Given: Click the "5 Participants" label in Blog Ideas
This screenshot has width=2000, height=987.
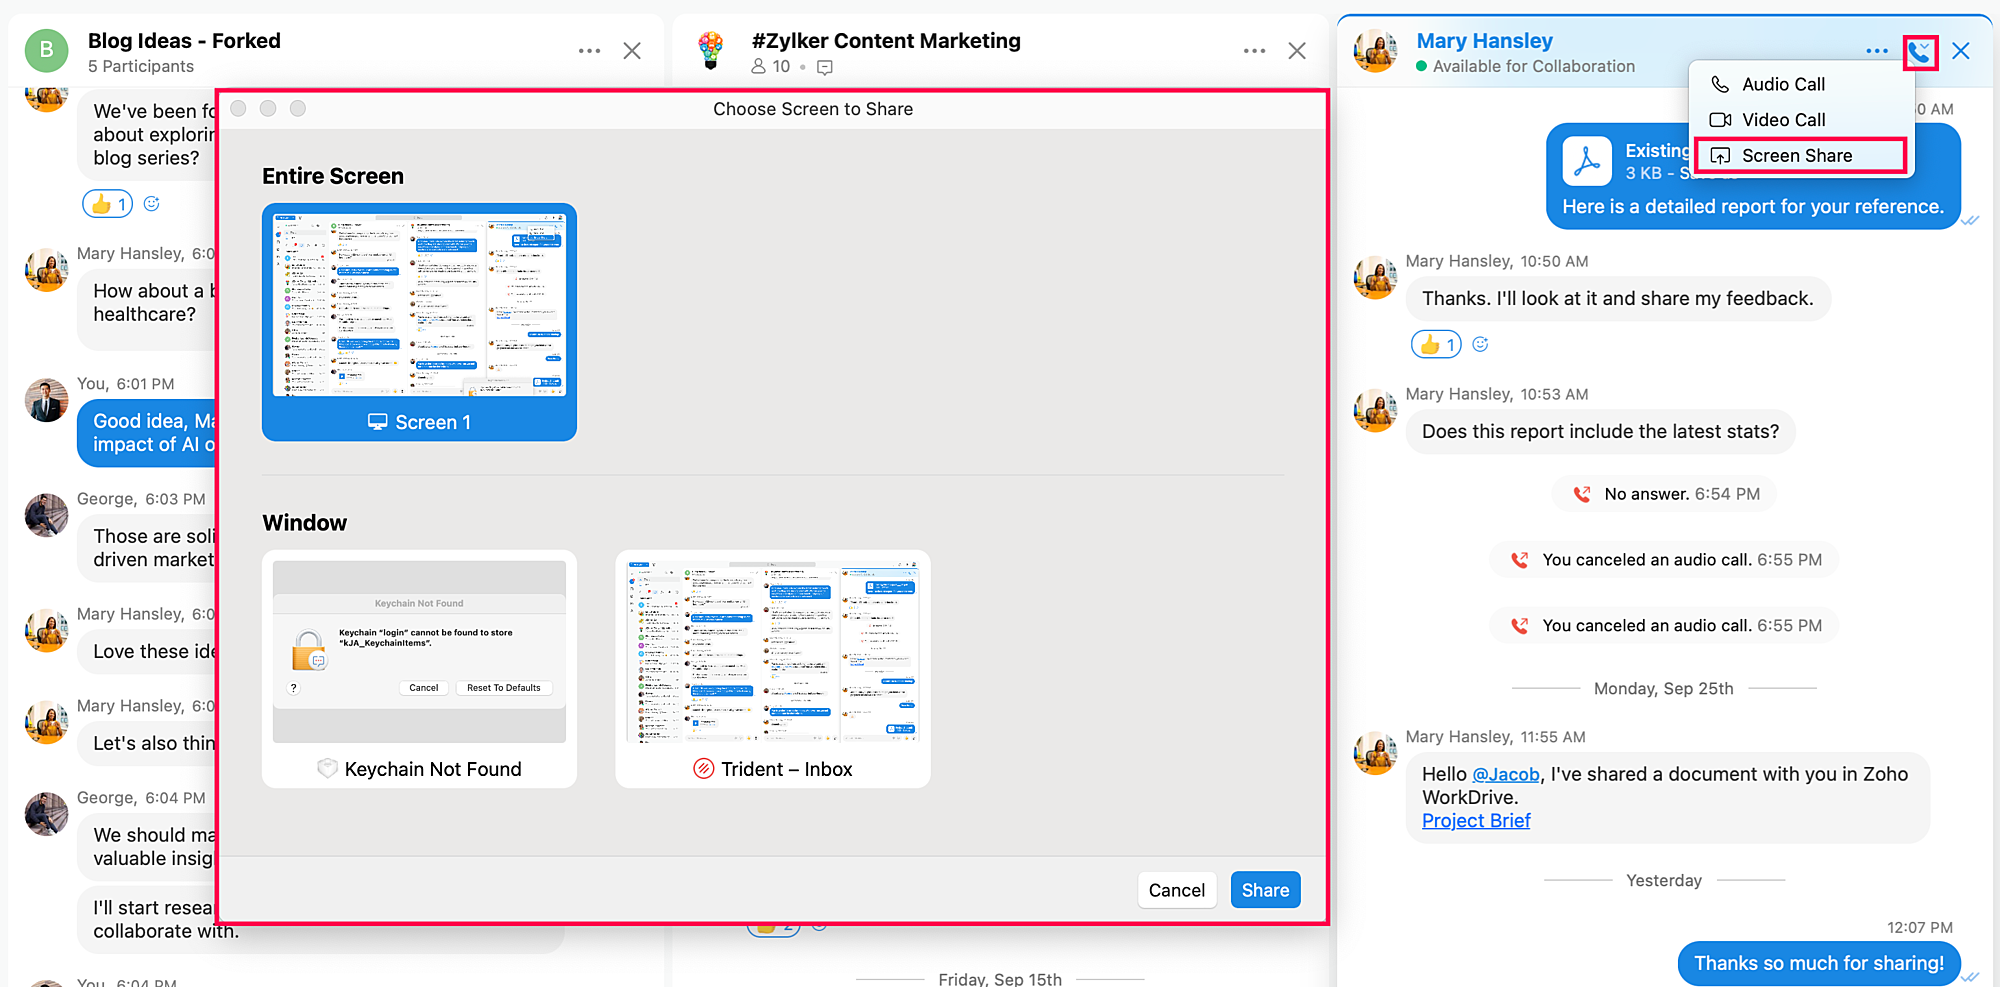Looking at the screenshot, I should click(141, 67).
